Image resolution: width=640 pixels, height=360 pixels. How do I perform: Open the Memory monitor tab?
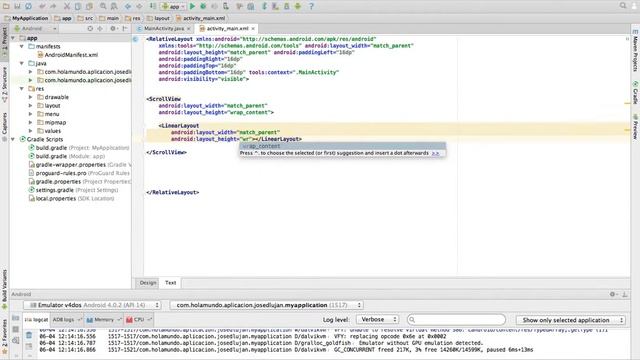pos(103,320)
